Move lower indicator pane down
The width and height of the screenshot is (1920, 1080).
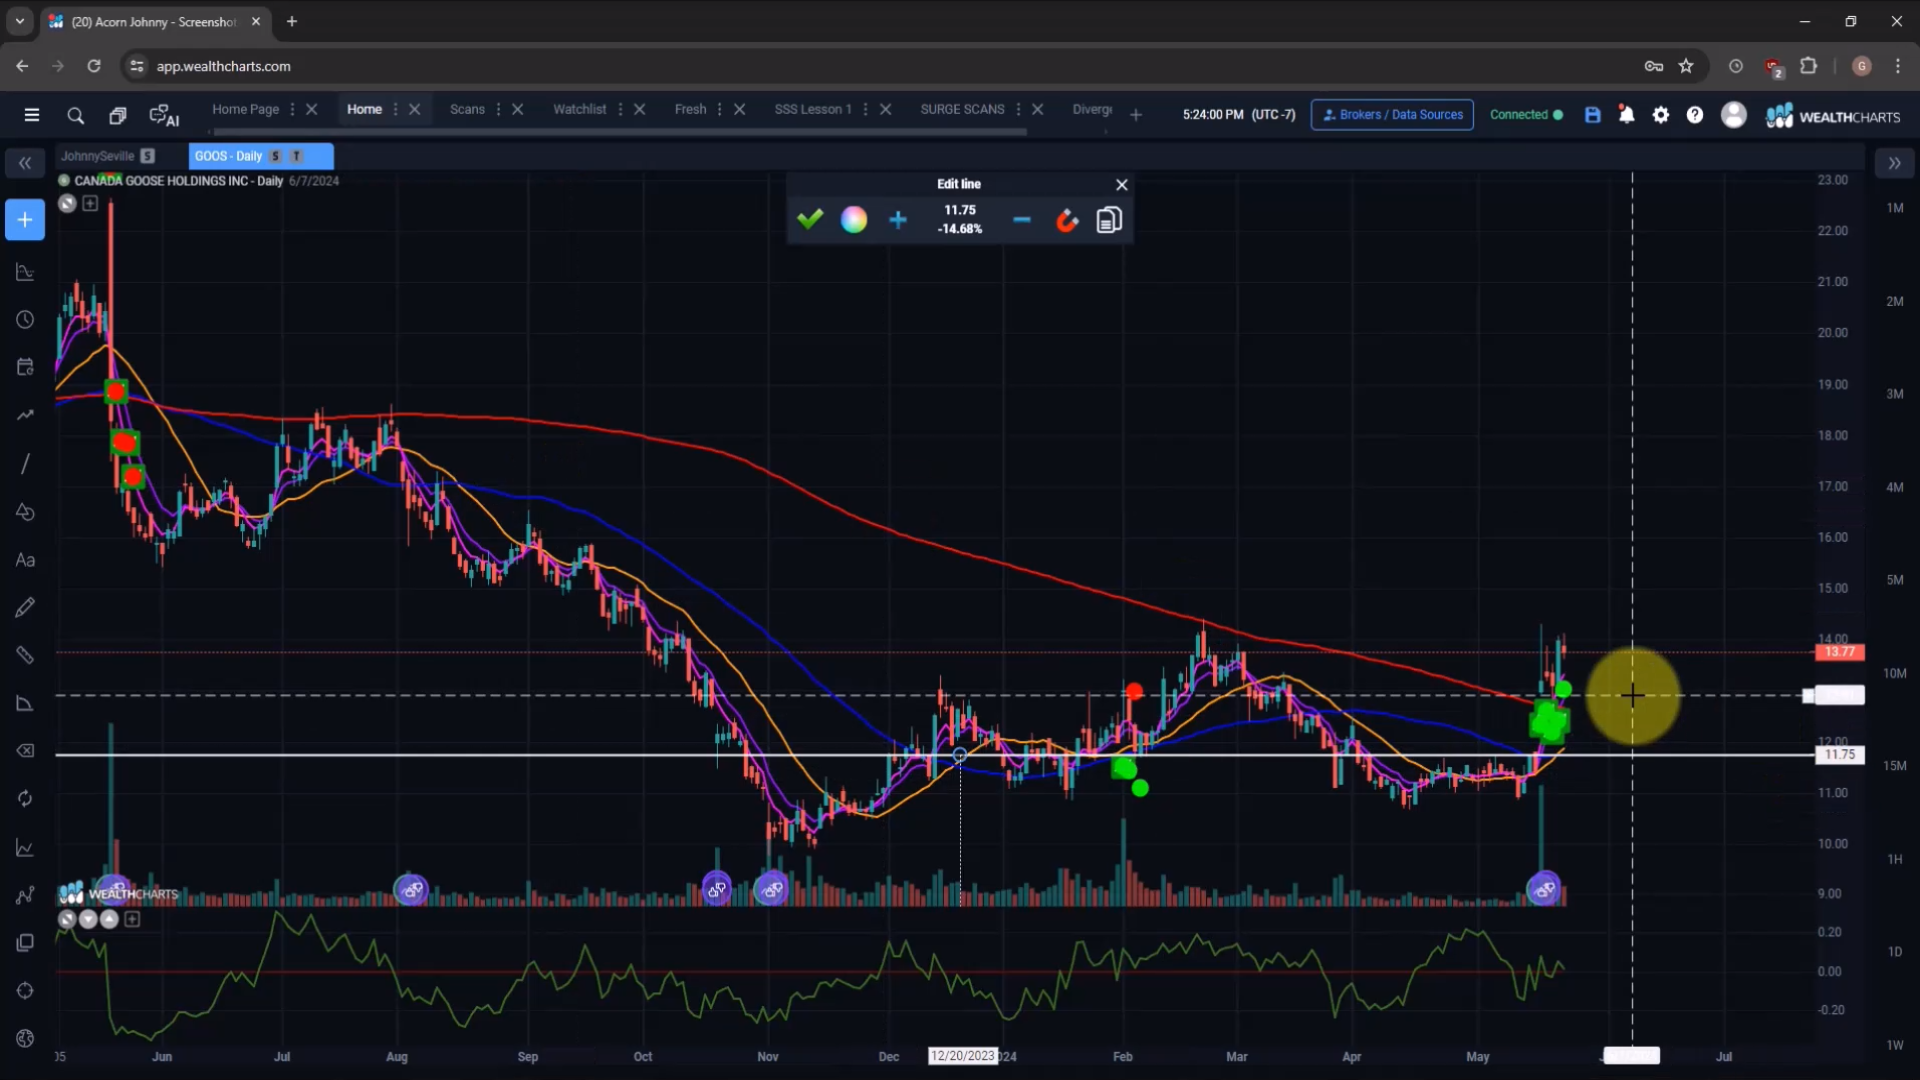coord(88,919)
